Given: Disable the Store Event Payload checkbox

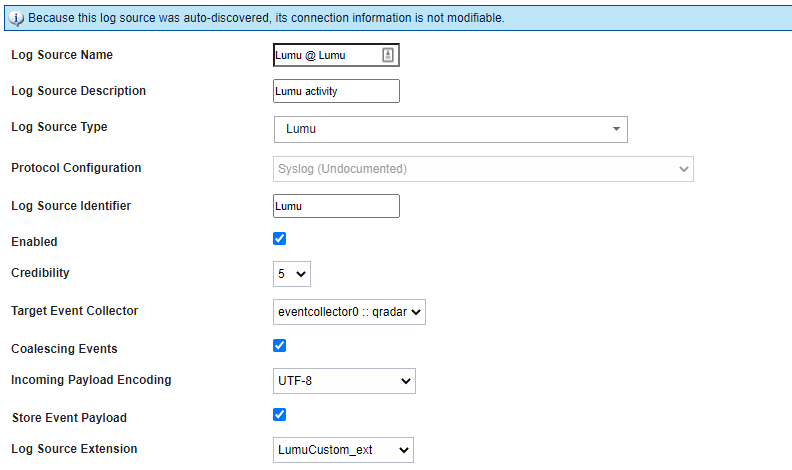Looking at the screenshot, I should point(280,414).
